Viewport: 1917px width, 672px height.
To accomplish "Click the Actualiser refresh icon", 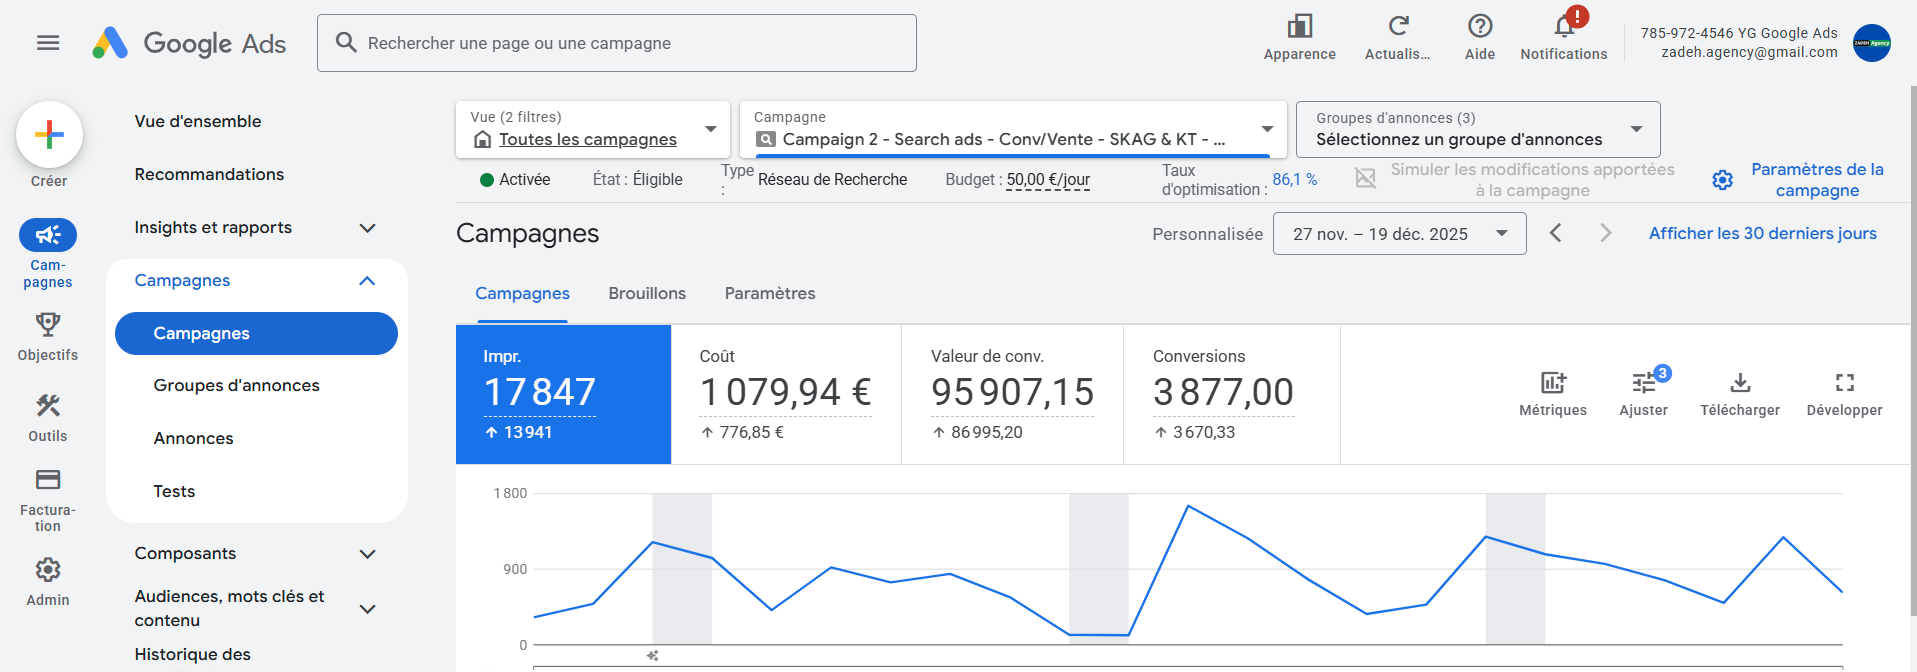I will point(1398,26).
